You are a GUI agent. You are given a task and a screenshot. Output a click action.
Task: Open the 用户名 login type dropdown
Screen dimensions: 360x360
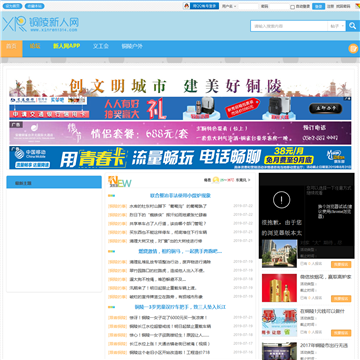[x=229, y=6]
